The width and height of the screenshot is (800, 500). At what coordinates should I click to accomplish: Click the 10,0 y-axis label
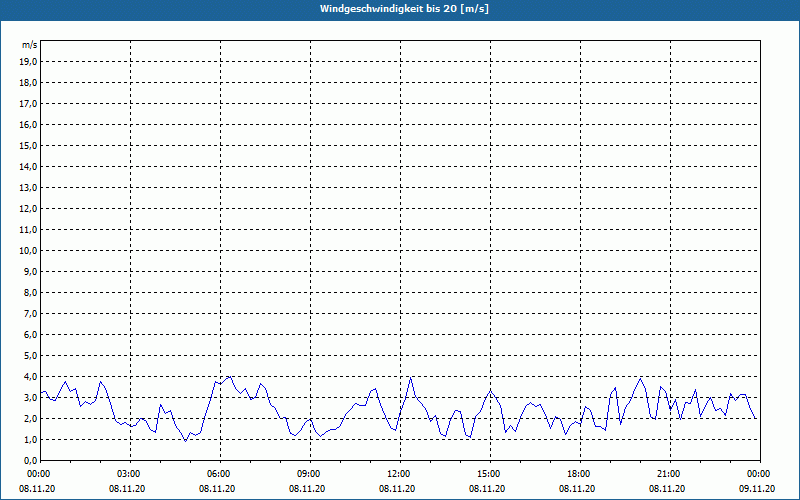pyautogui.click(x=29, y=250)
